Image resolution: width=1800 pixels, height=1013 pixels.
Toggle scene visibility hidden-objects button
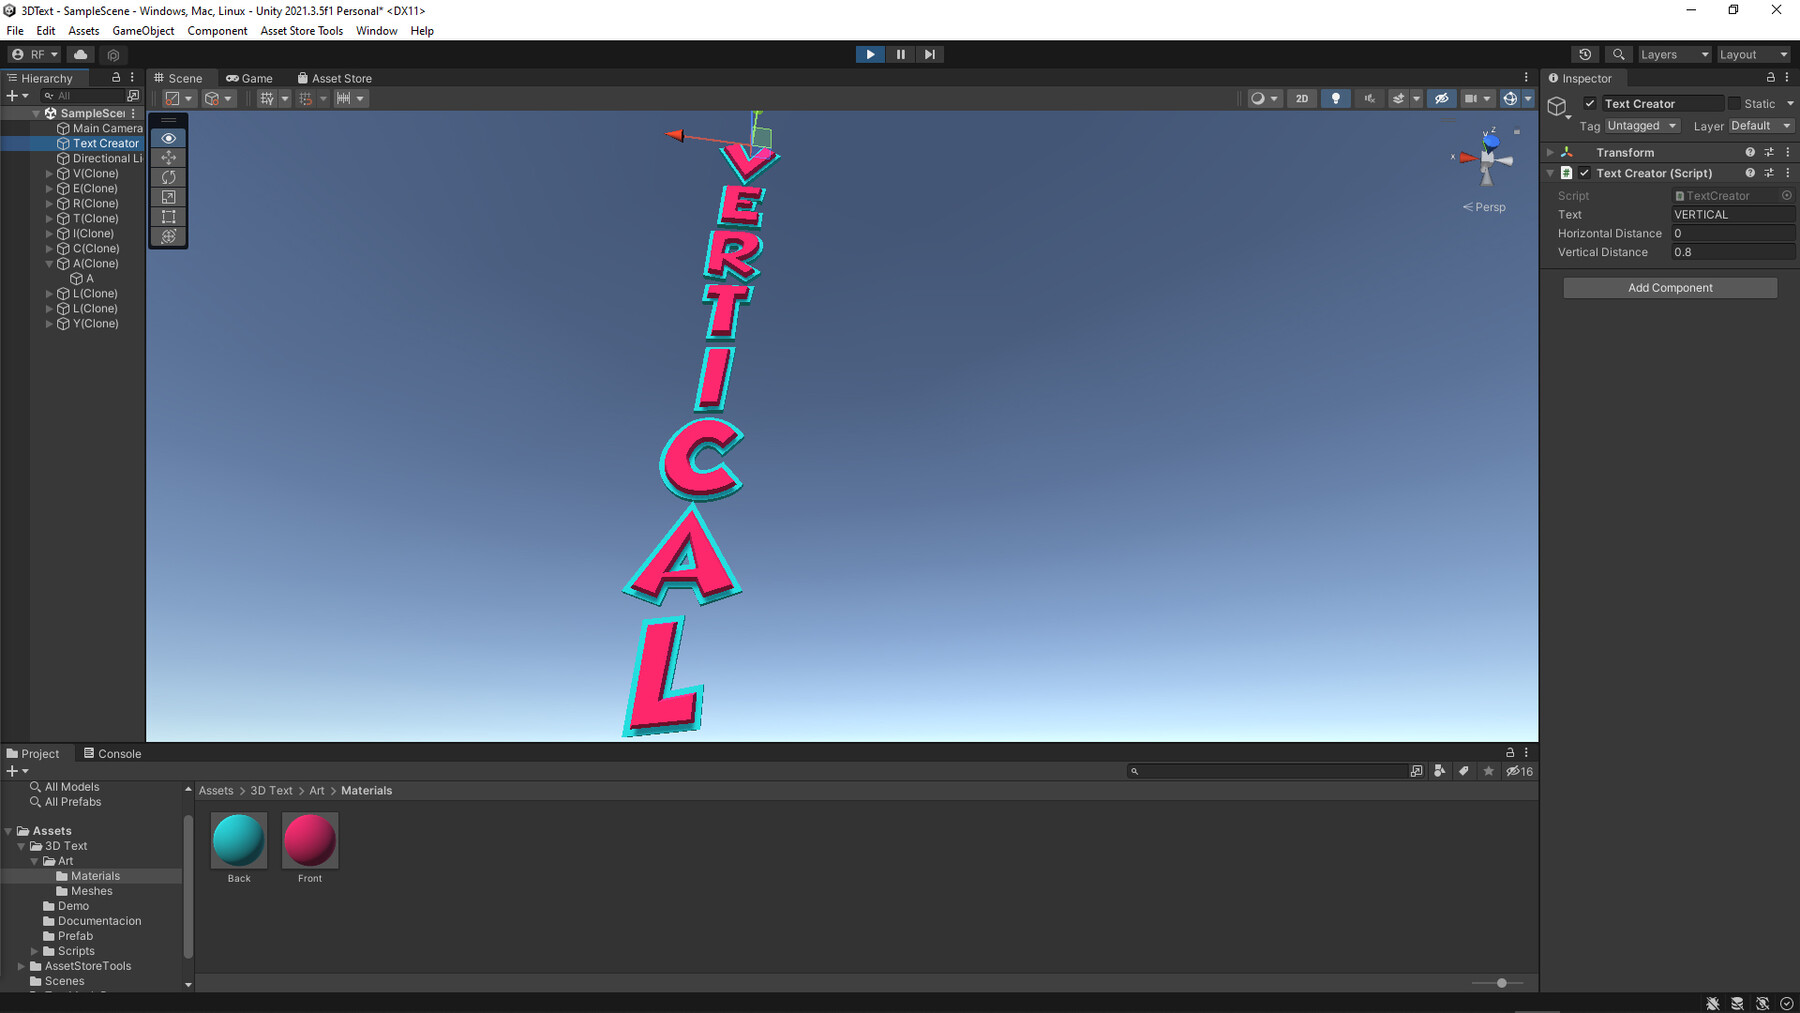[1441, 98]
